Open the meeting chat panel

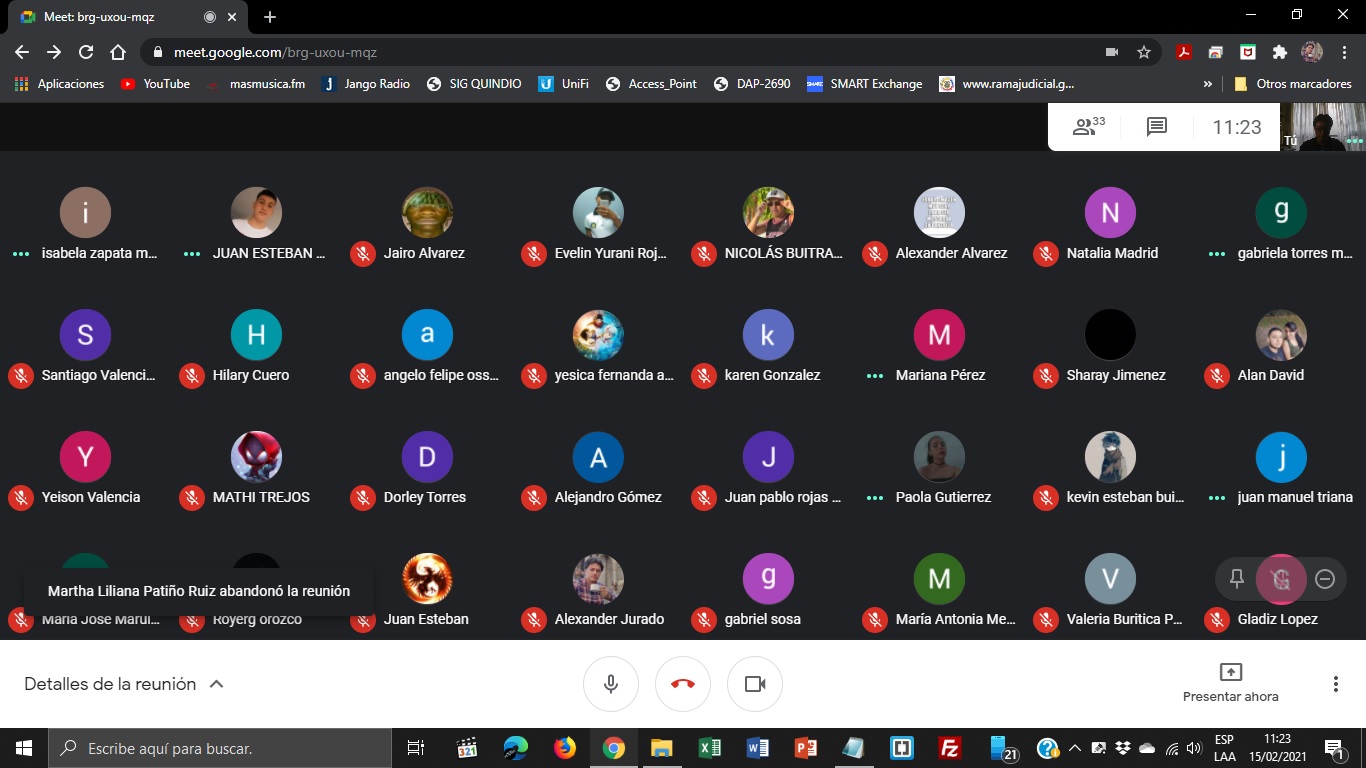click(x=1156, y=127)
